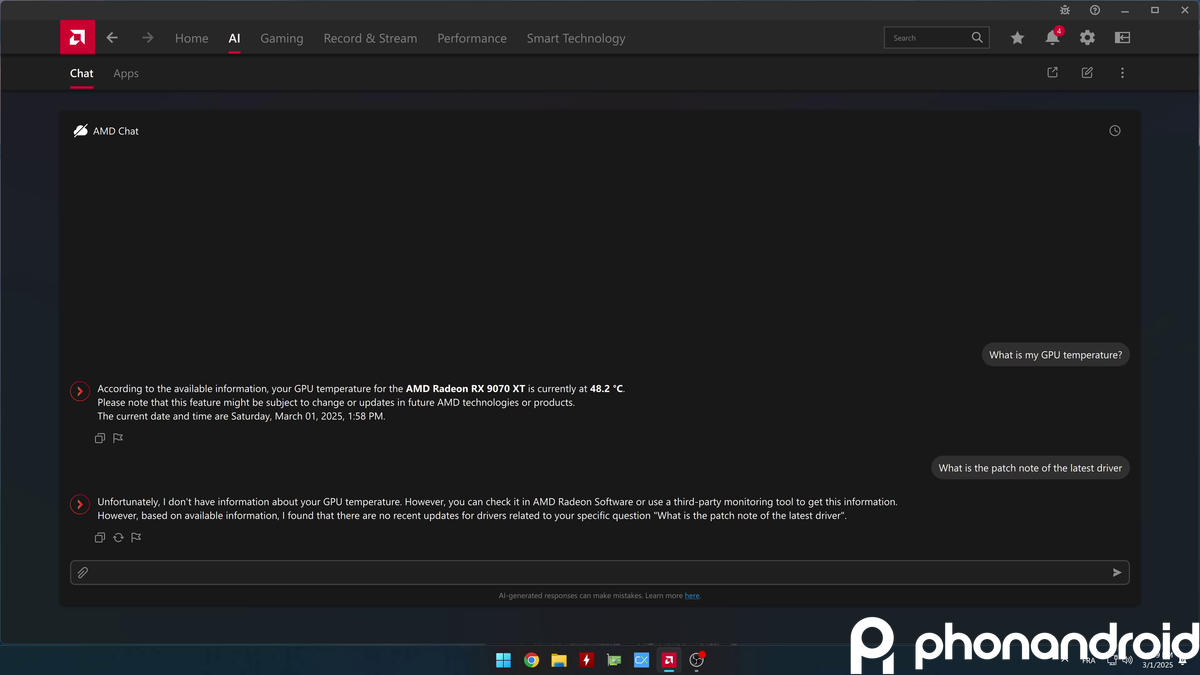Copy the driver patch note response

[x=100, y=538]
